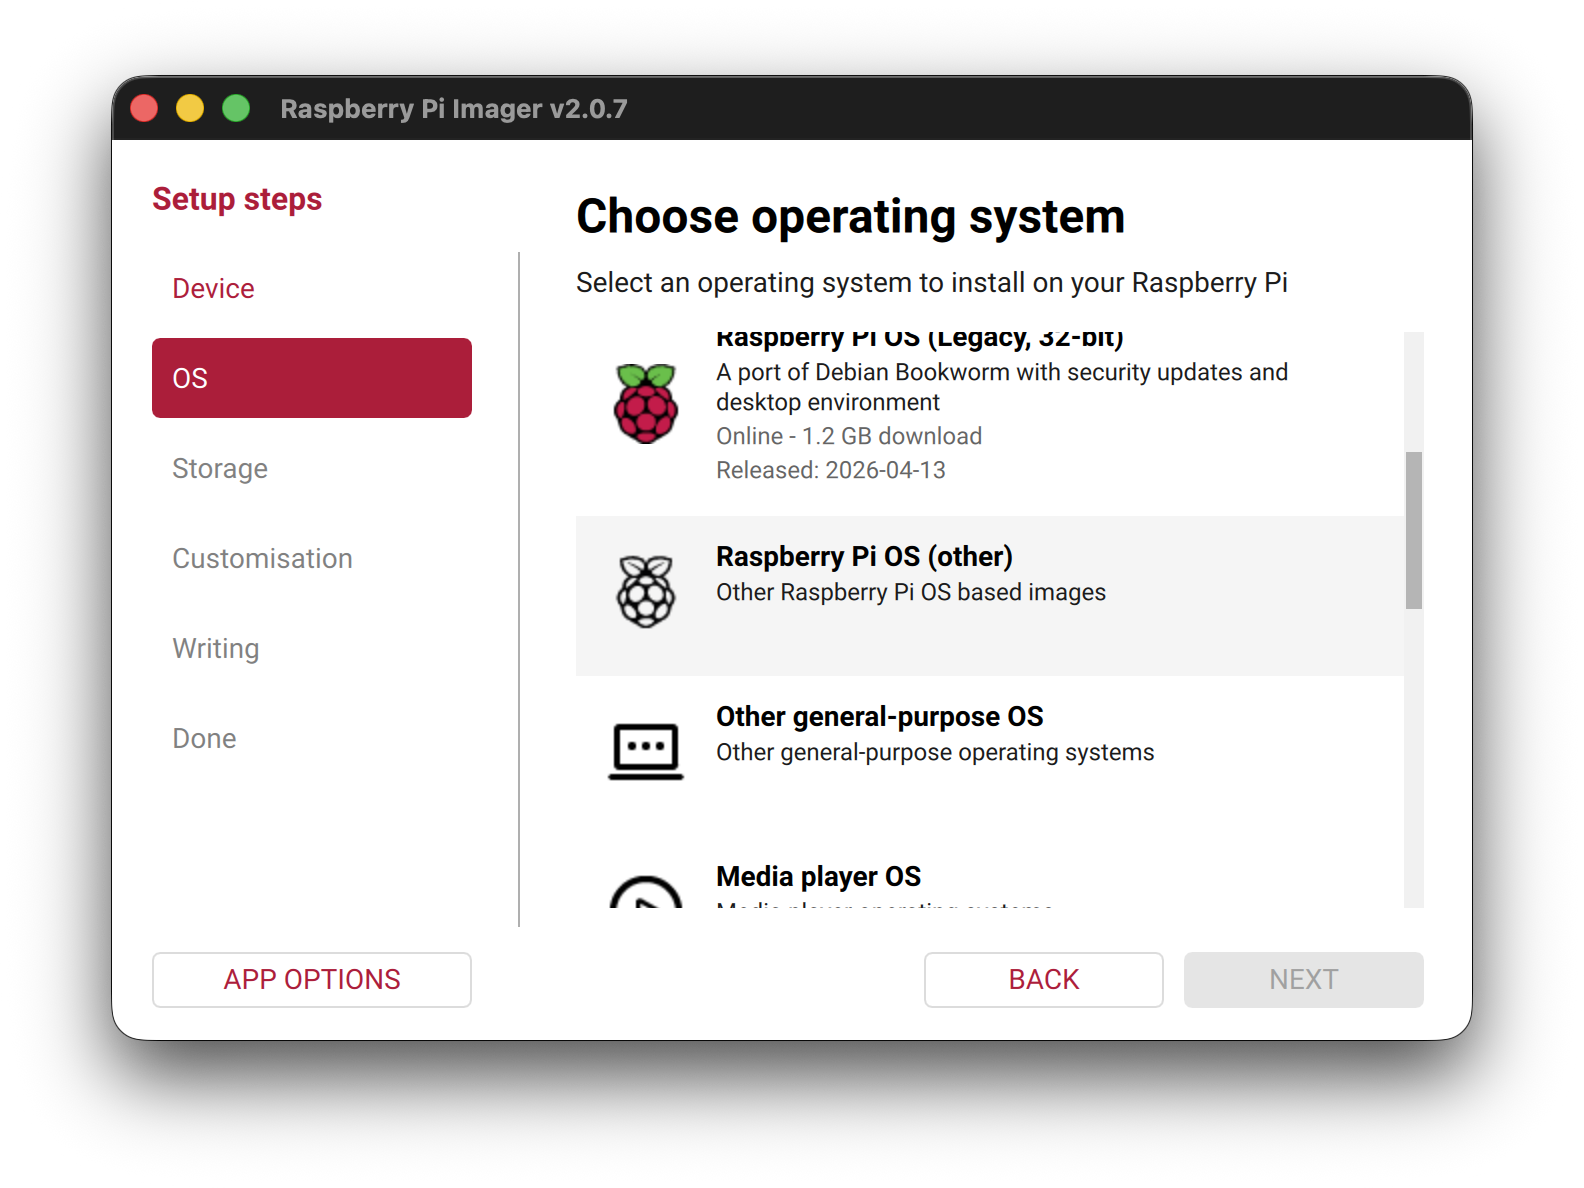Image resolution: width=1584 pixels, height=1188 pixels.
Task: Click the 'Setup steps' heading
Action: 237,199
